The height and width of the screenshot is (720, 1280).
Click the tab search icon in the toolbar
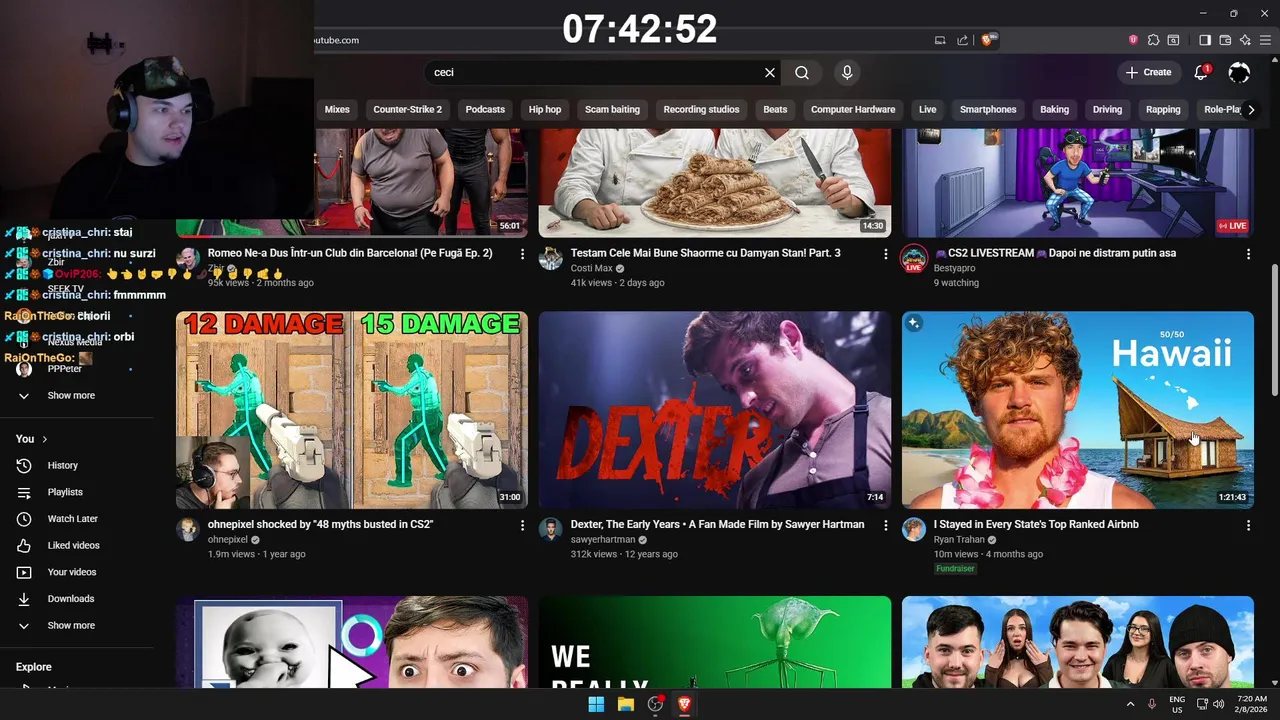click(1173, 40)
